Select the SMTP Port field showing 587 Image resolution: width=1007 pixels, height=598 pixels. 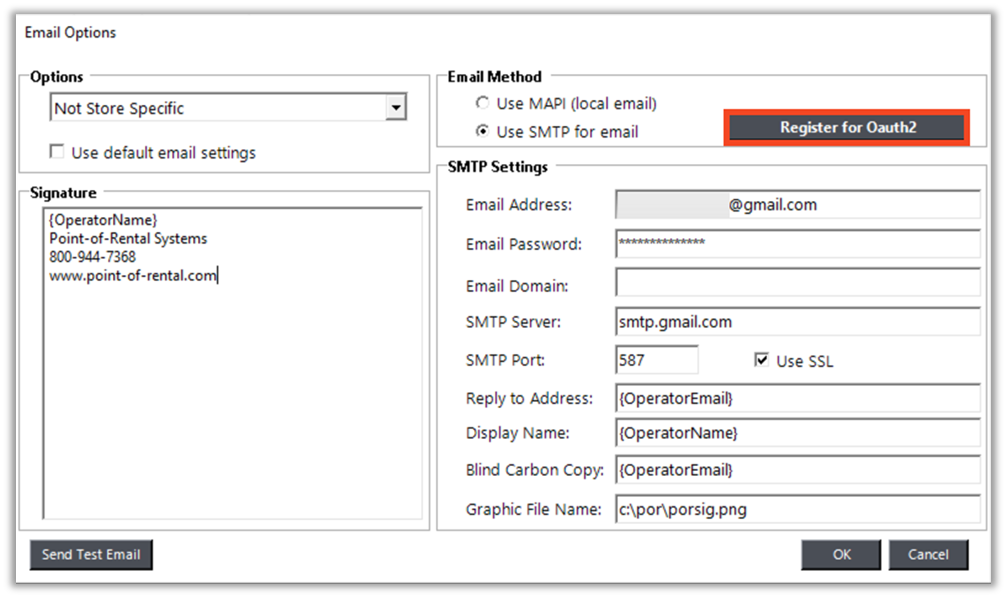[656, 360]
